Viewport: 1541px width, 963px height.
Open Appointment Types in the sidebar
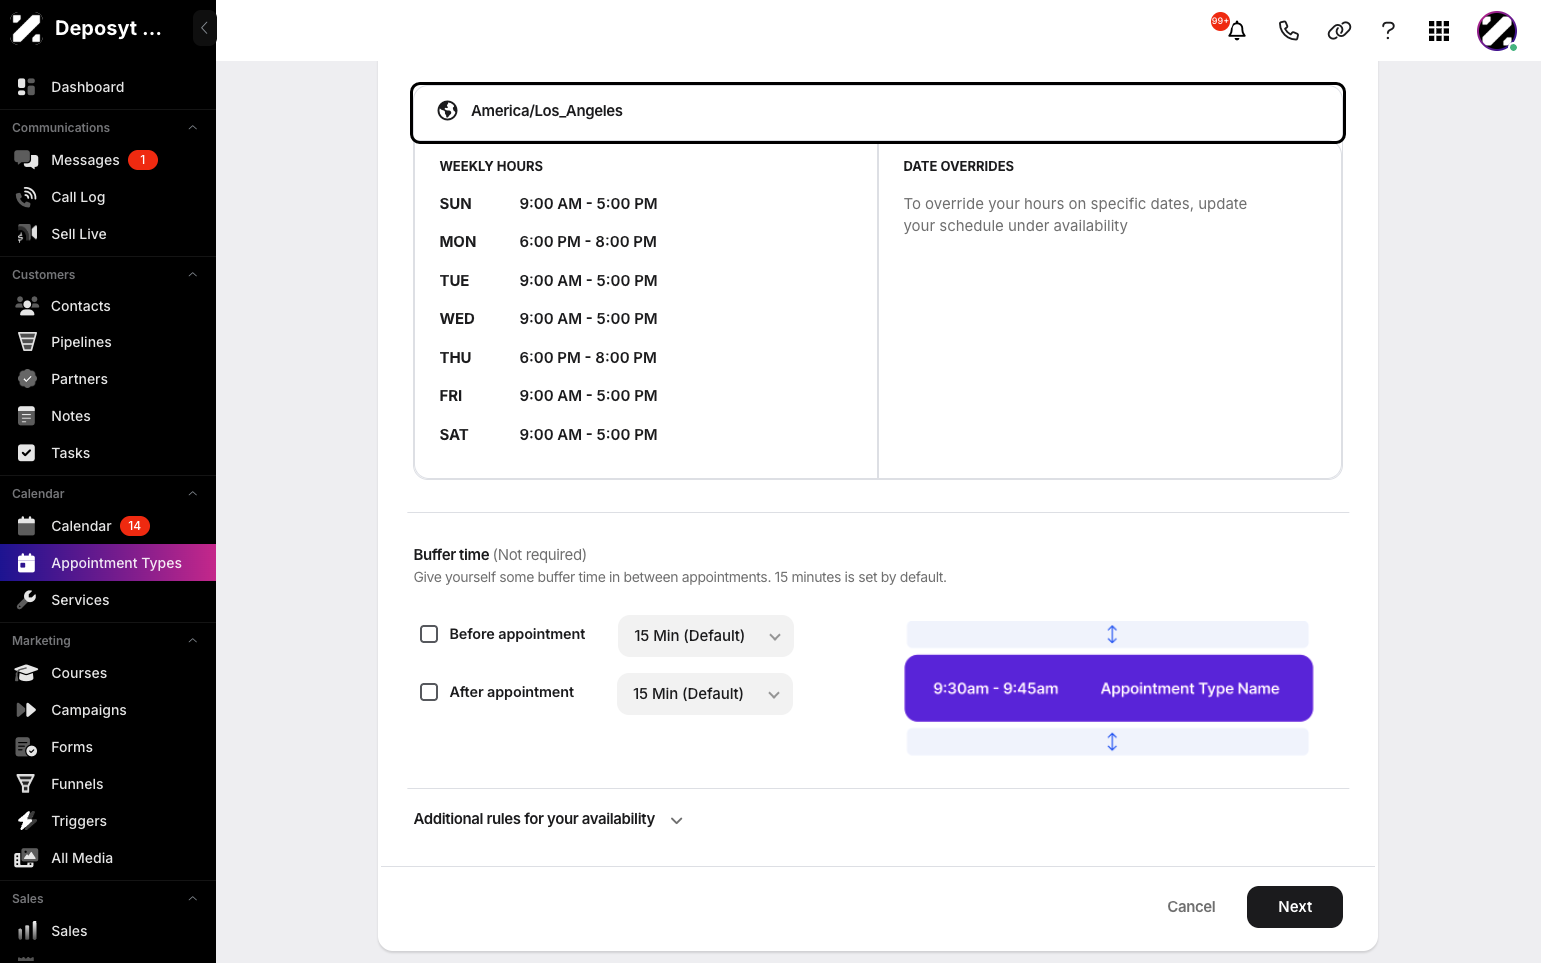pyautogui.click(x=108, y=563)
